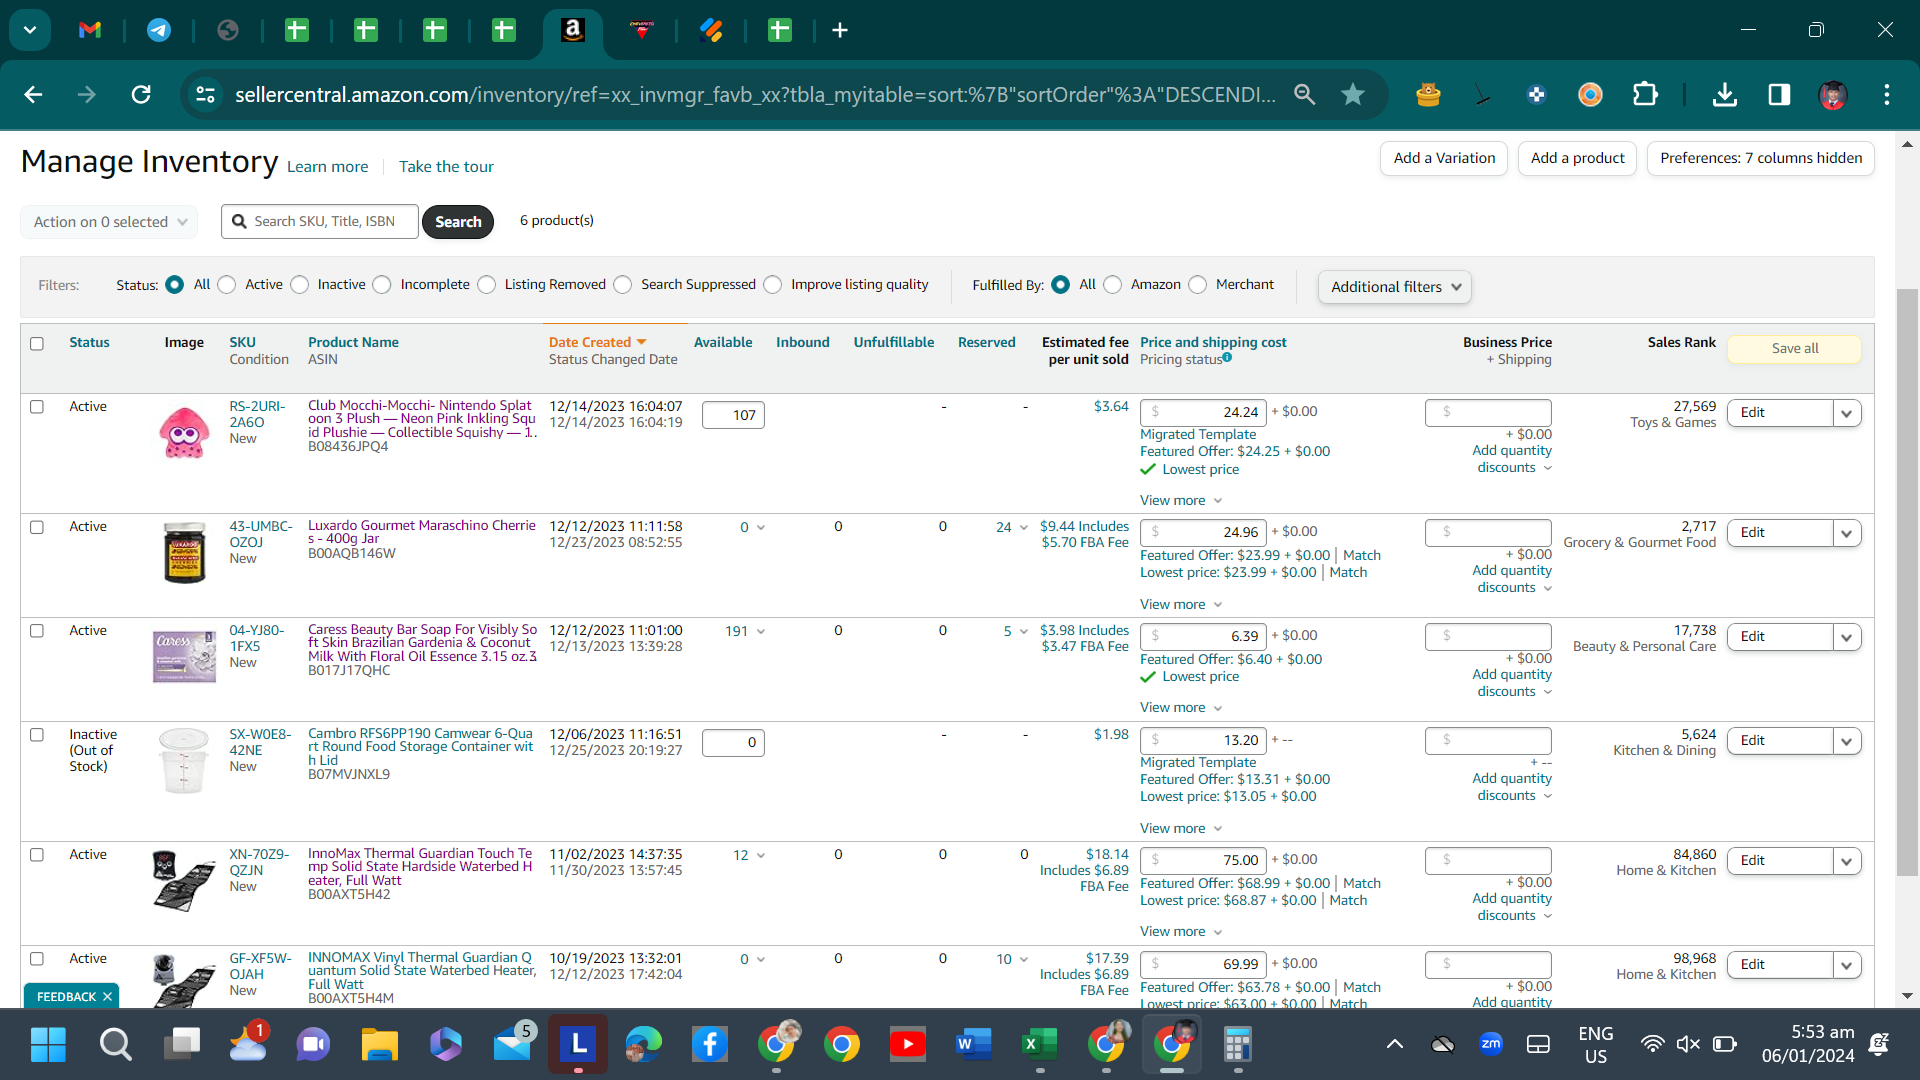The width and height of the screenshot is (1920, 1080).
Task: Open the Mail app in taskbar
Action: [513, 1043]
